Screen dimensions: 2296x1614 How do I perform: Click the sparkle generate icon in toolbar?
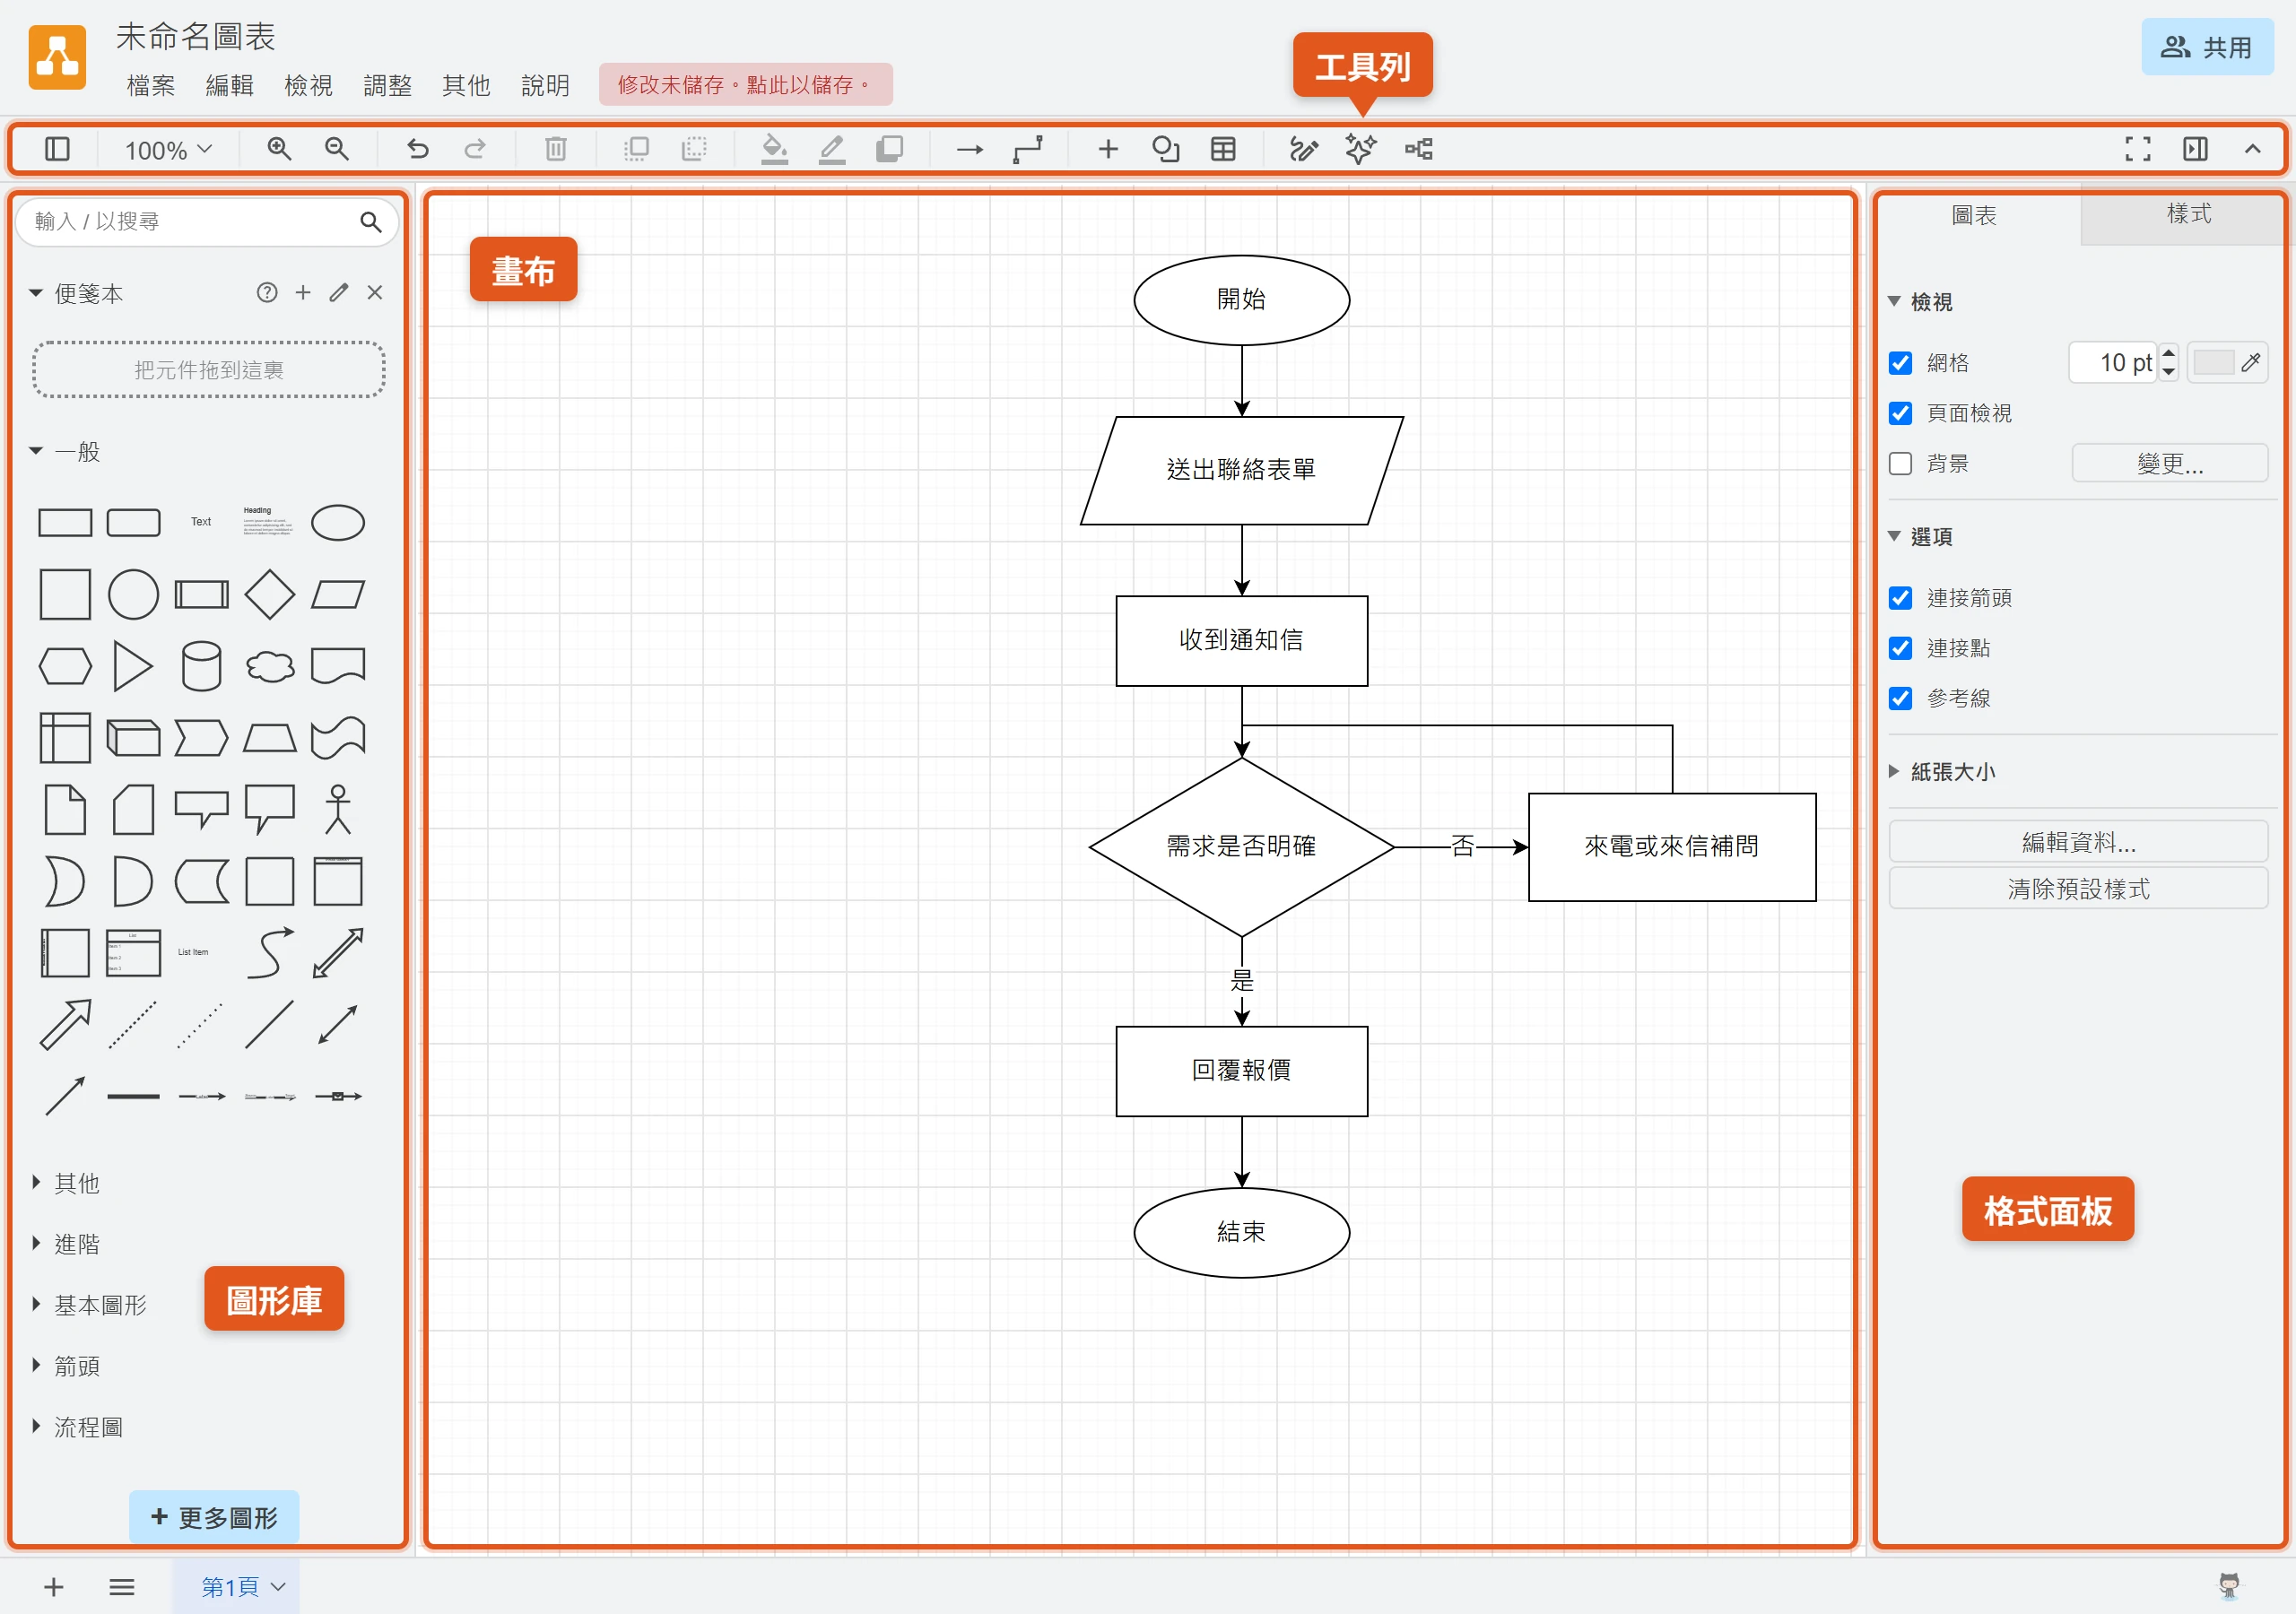[x=1360, y=149]
